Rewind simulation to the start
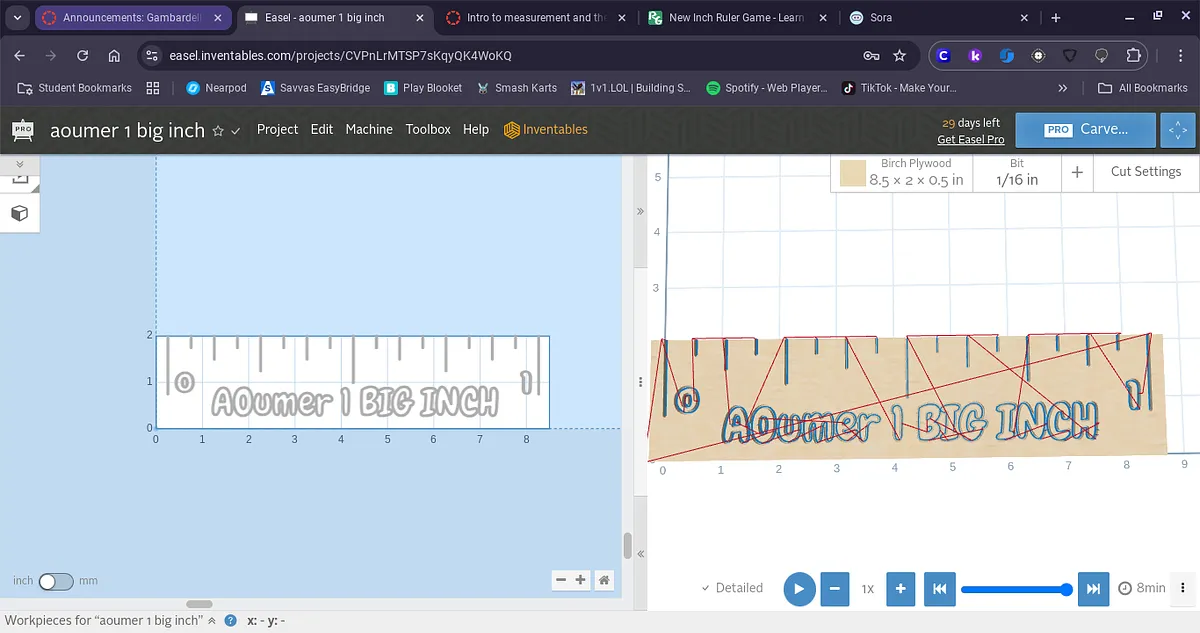1200x633 pixels. tap(939, 589)
